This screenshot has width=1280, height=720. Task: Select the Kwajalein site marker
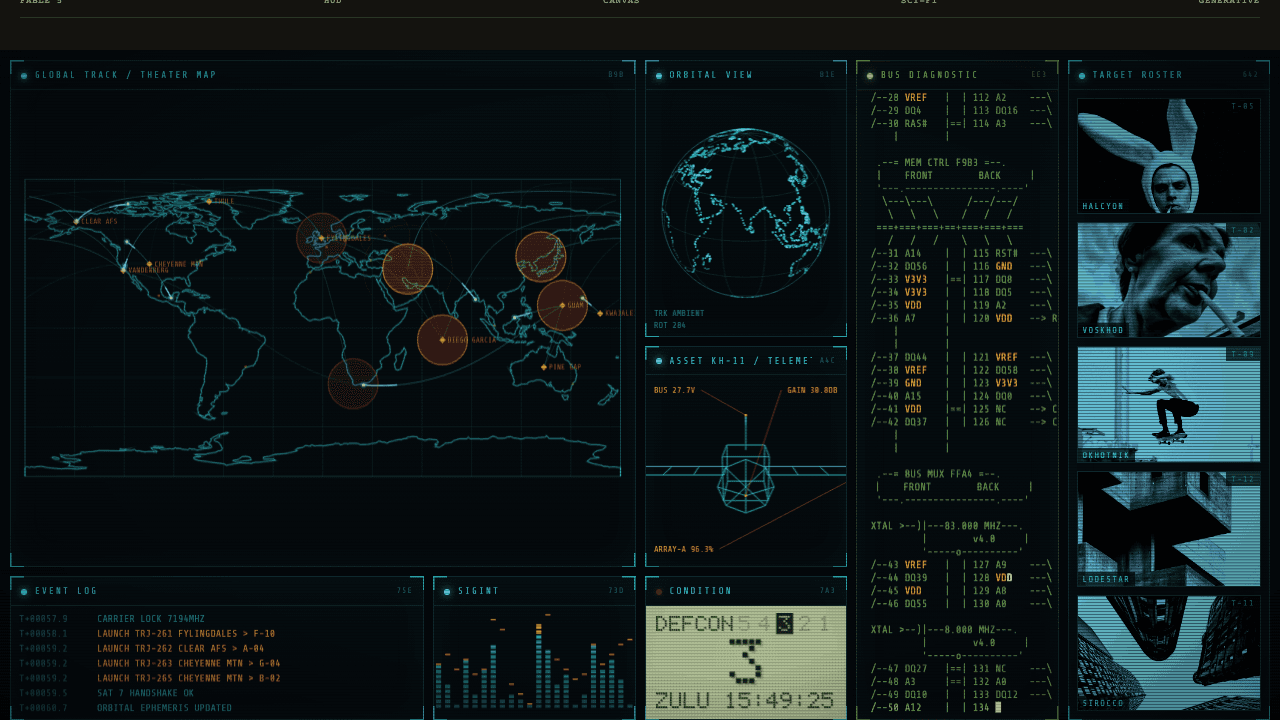tap(600, 313)
